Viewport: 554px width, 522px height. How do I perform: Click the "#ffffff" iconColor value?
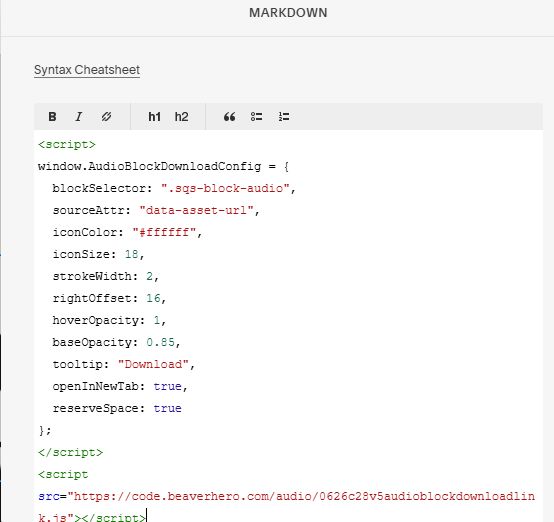coord(164,232)
